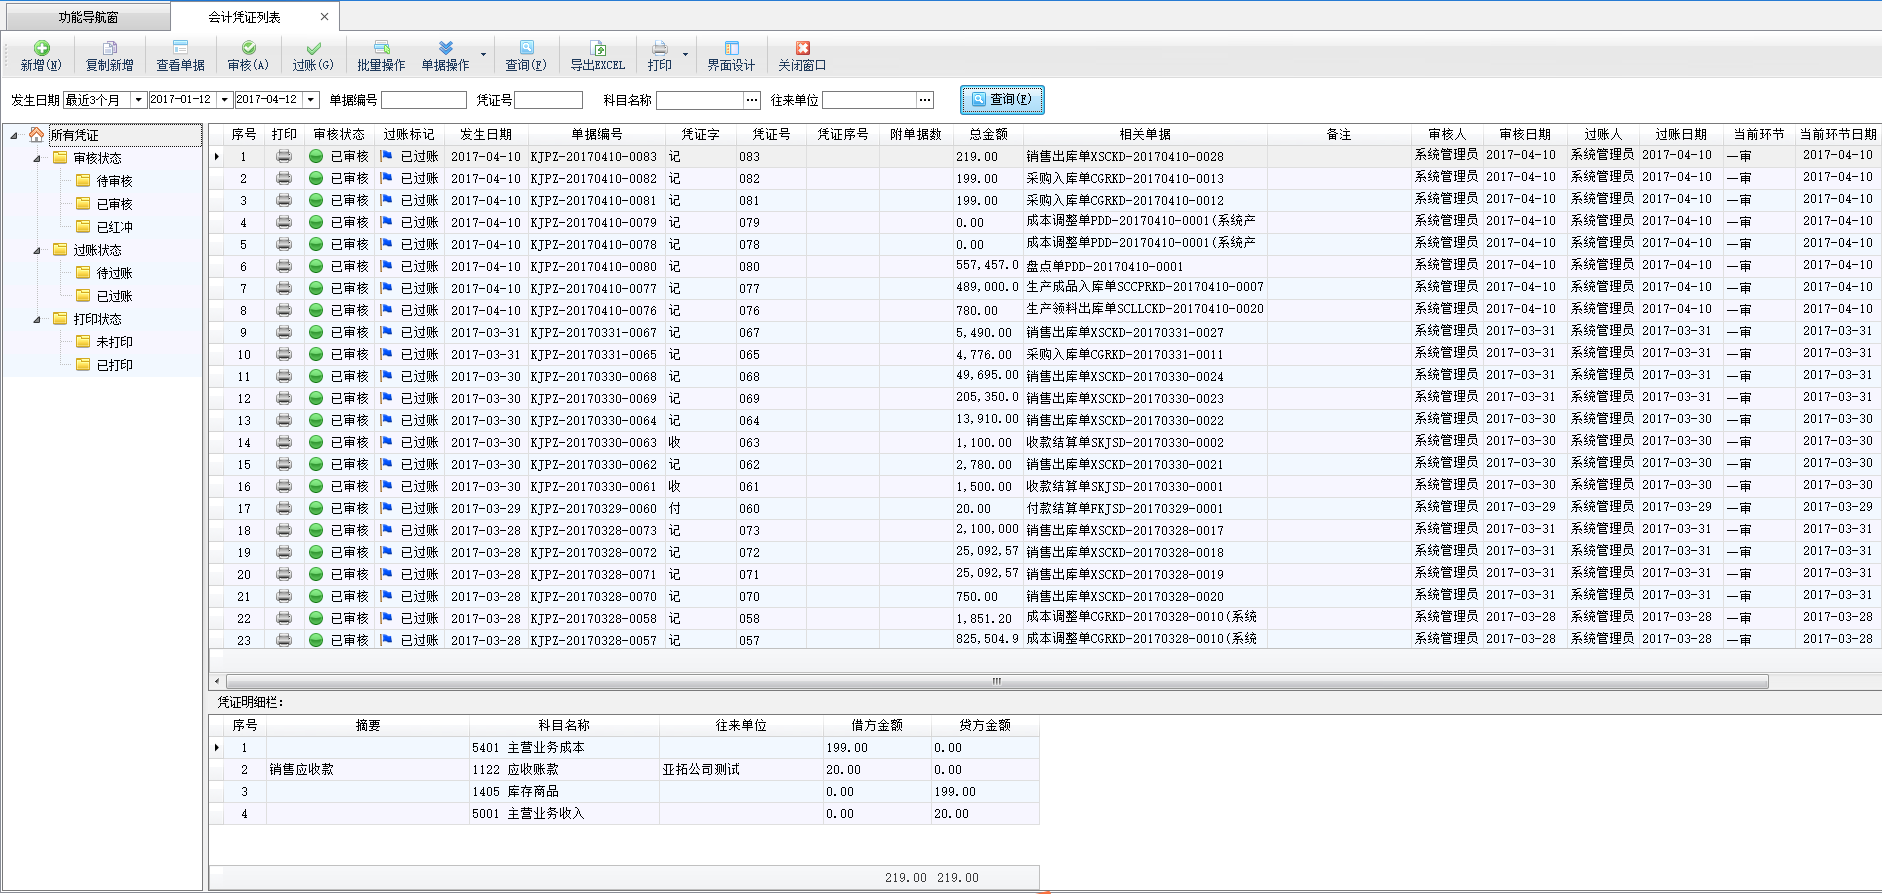Open 查看单据 to view the voucher
This screenshot has width=1882, height=894.
pos(180,48)
